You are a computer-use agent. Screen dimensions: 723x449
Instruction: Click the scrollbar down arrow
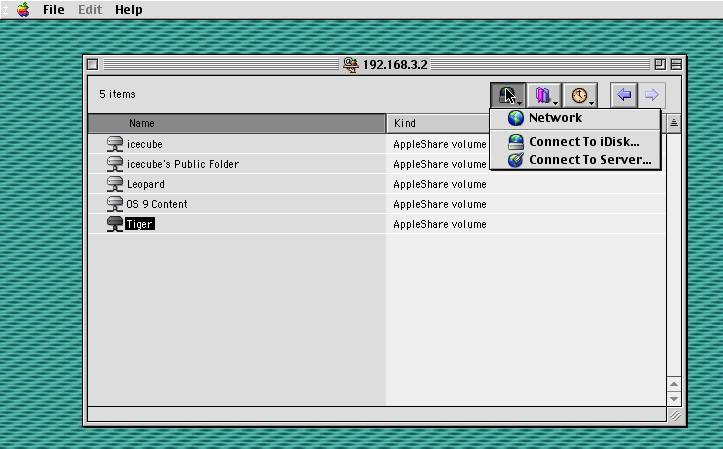click(674, 399)
